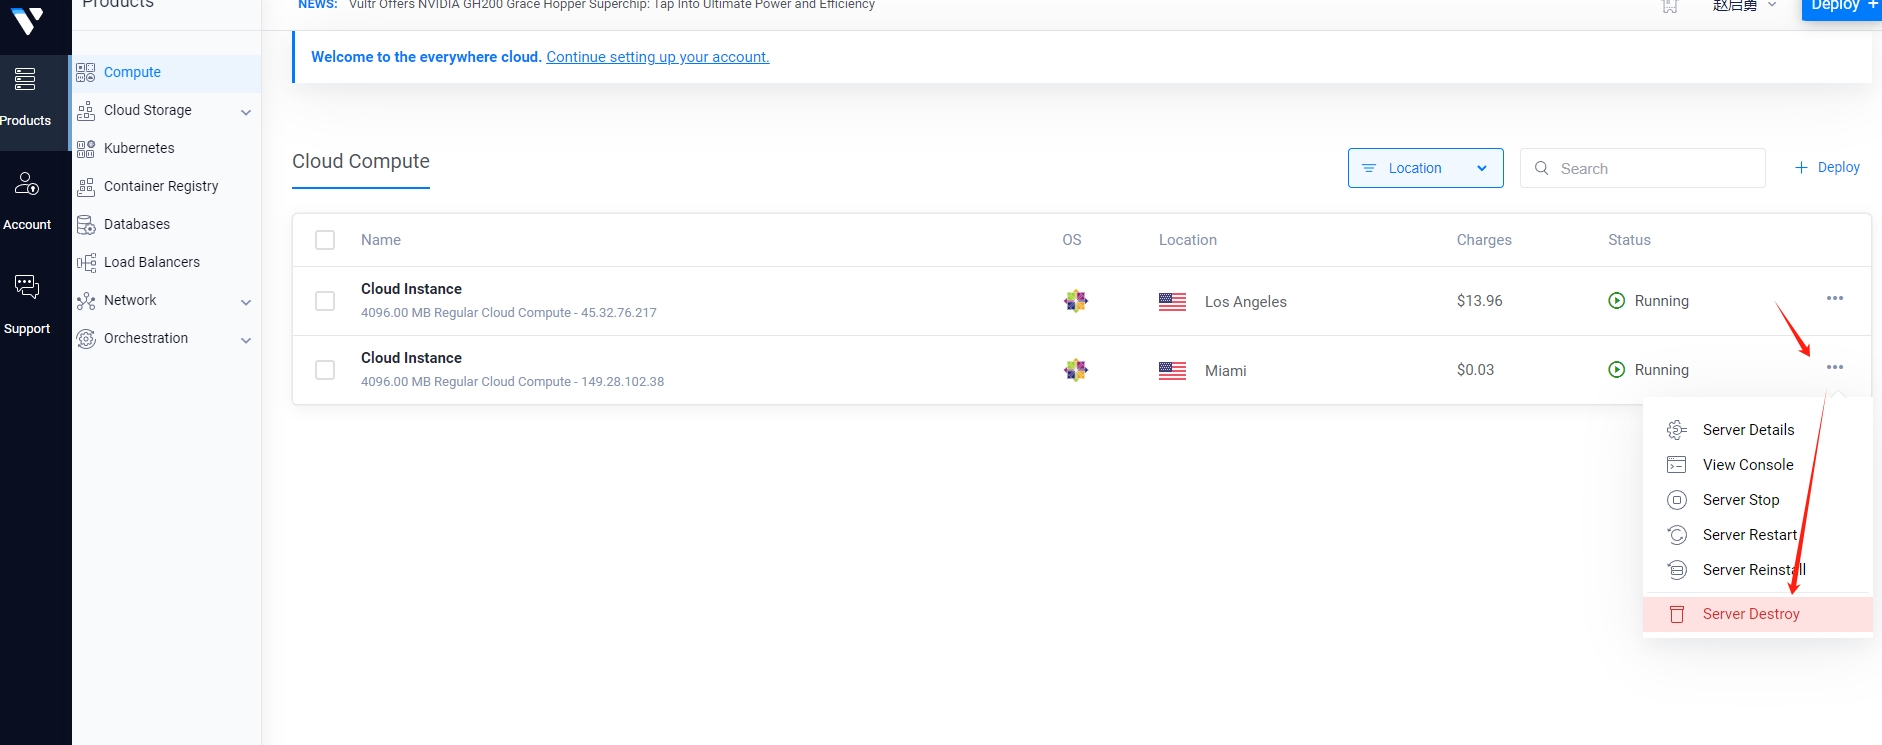Open the Databases sidebar link

[137, 224]
